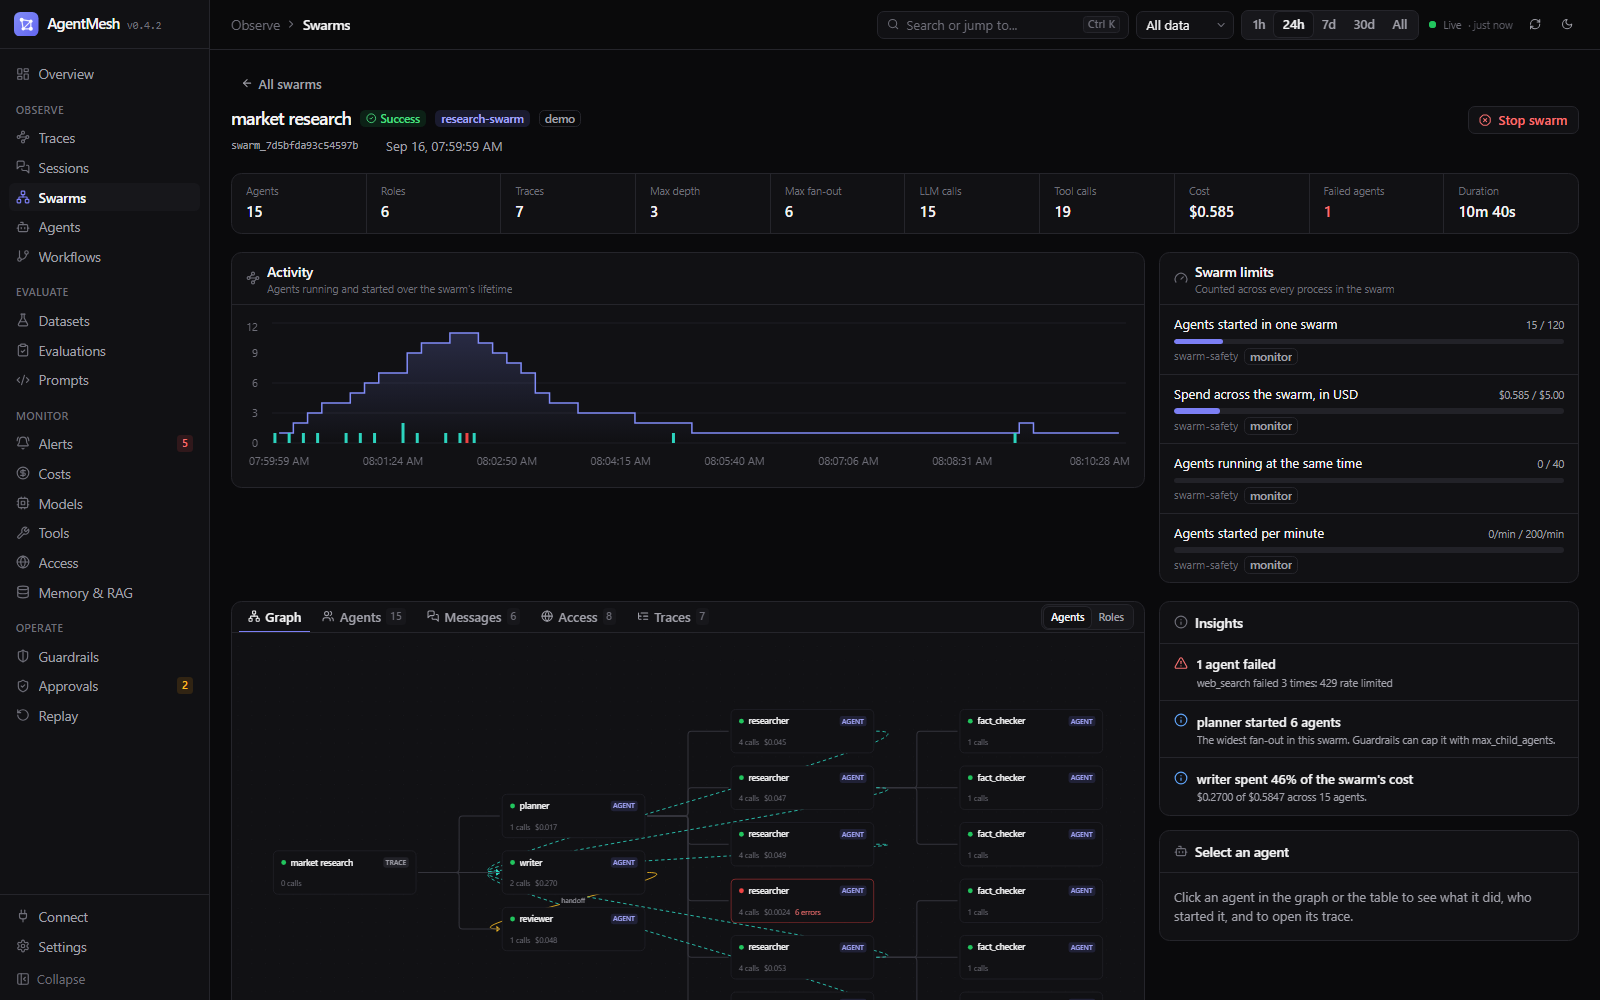
Task: Open Settings in the sidebar
Action: (x=105, y=947)
